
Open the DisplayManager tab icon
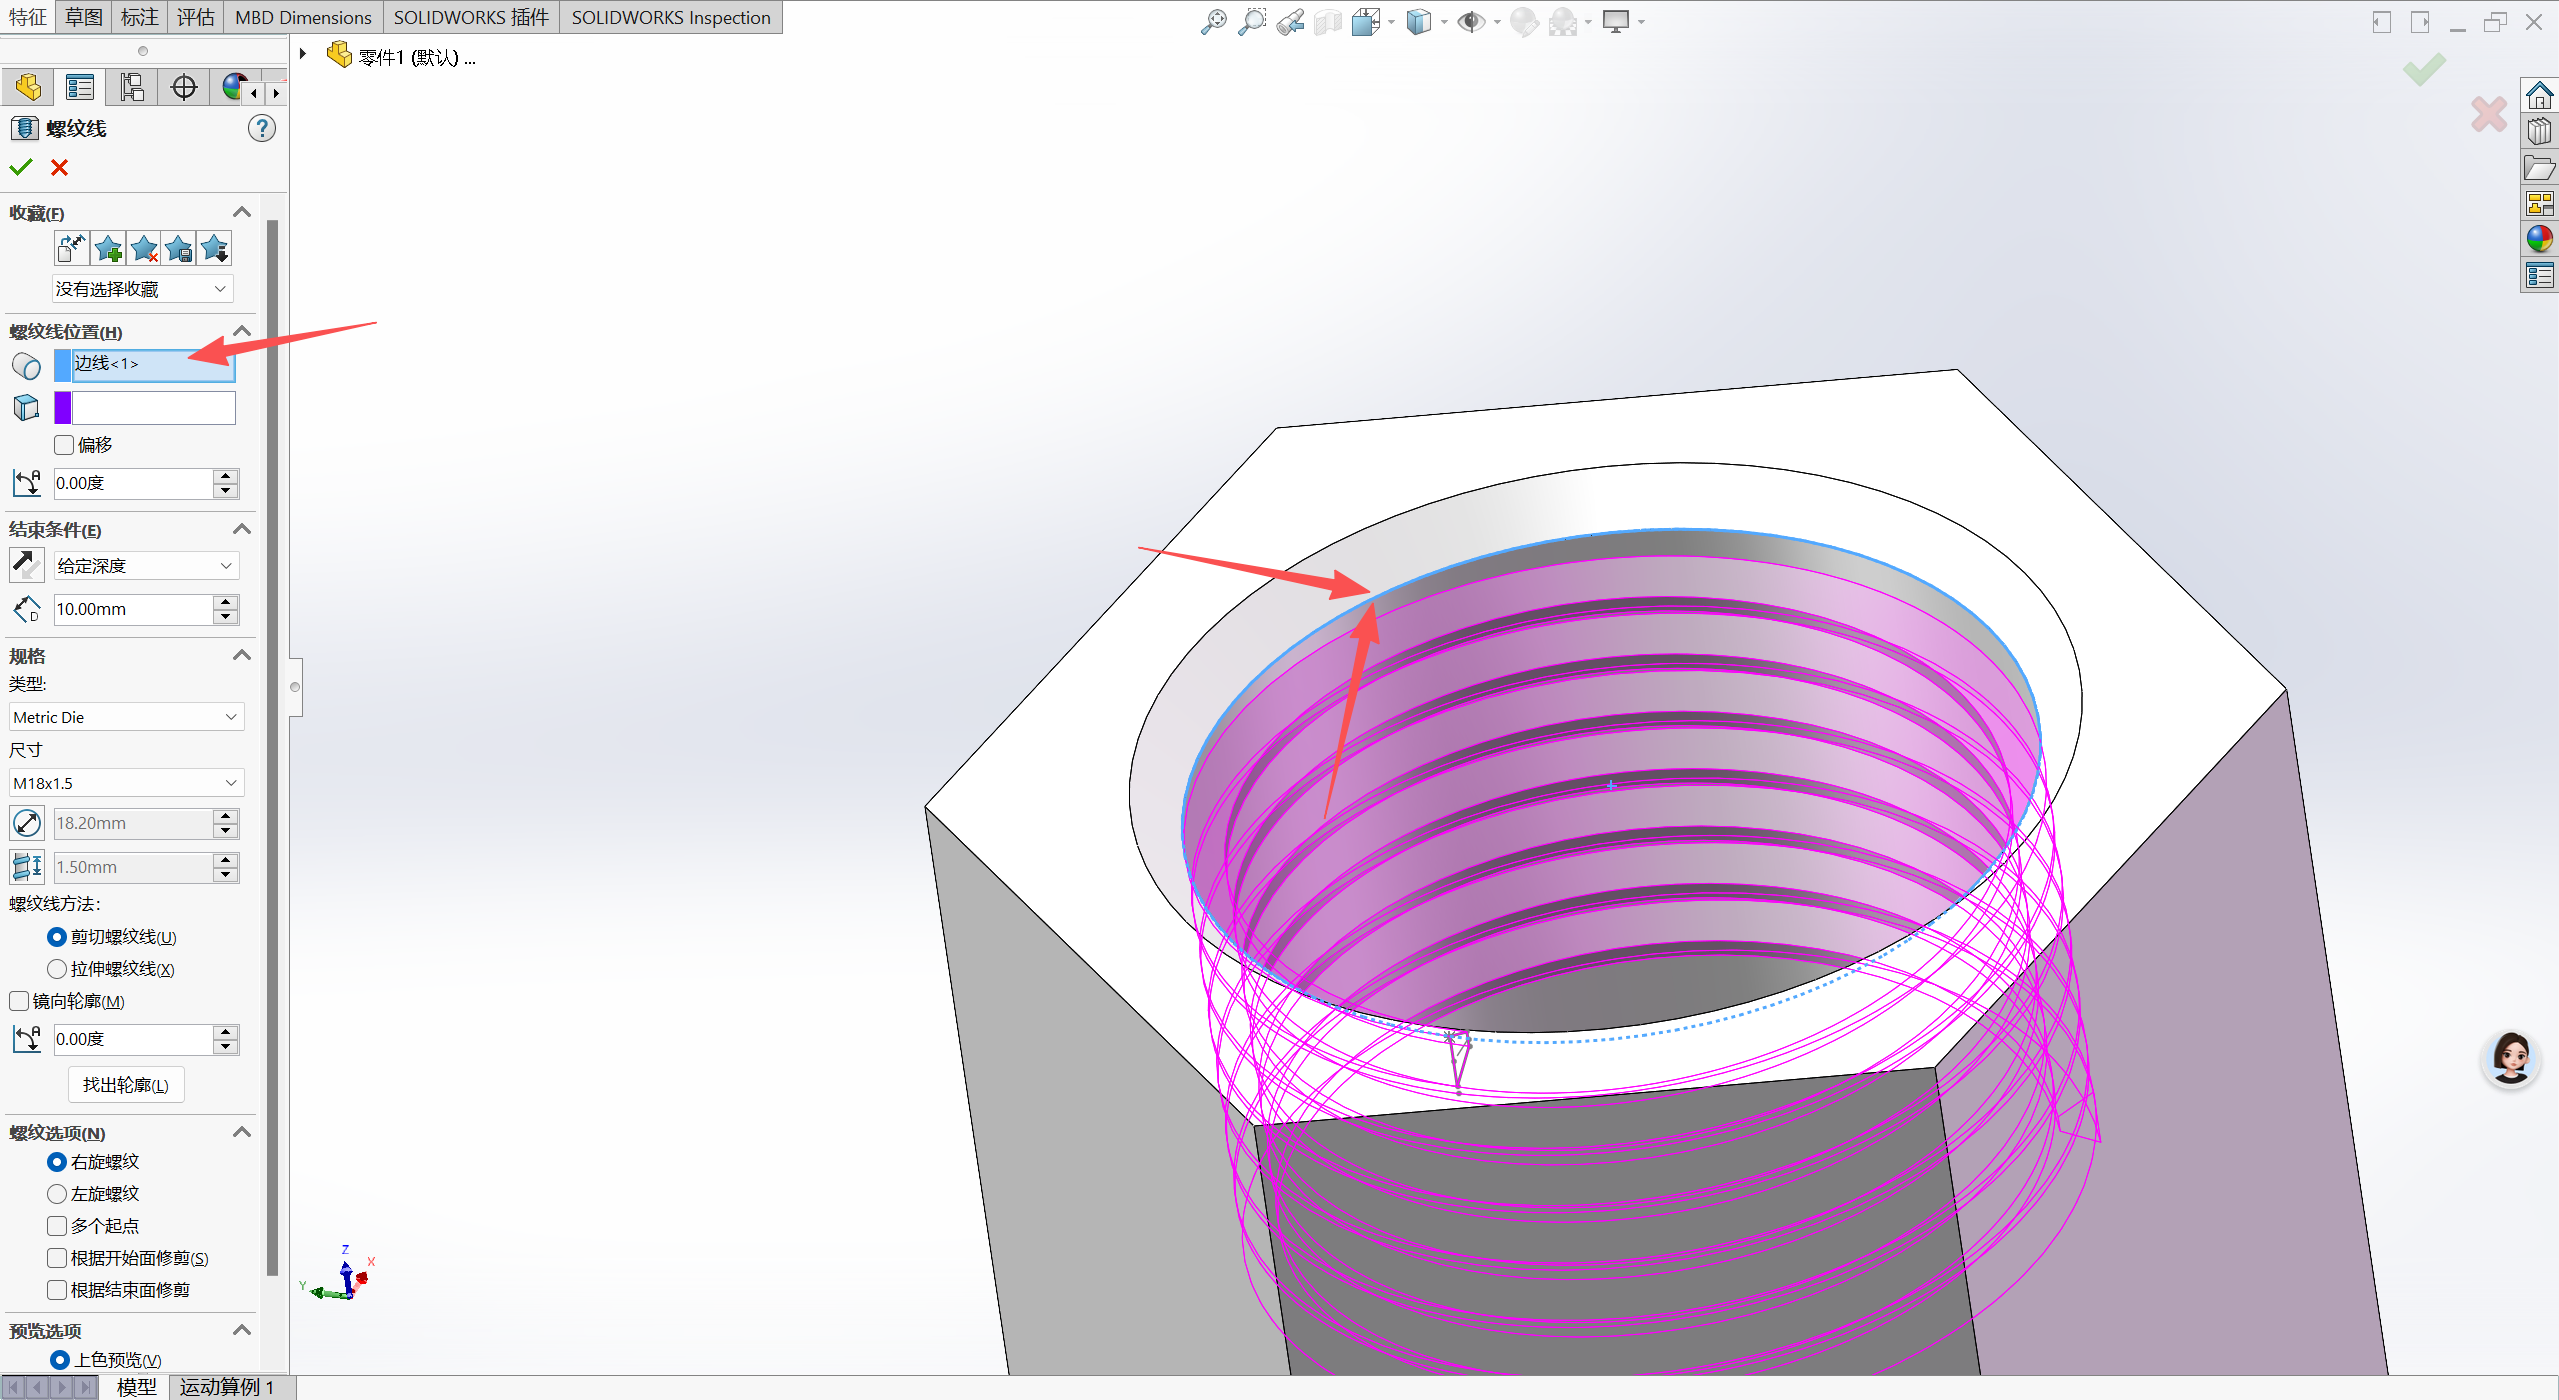click(x=234, y=87)
